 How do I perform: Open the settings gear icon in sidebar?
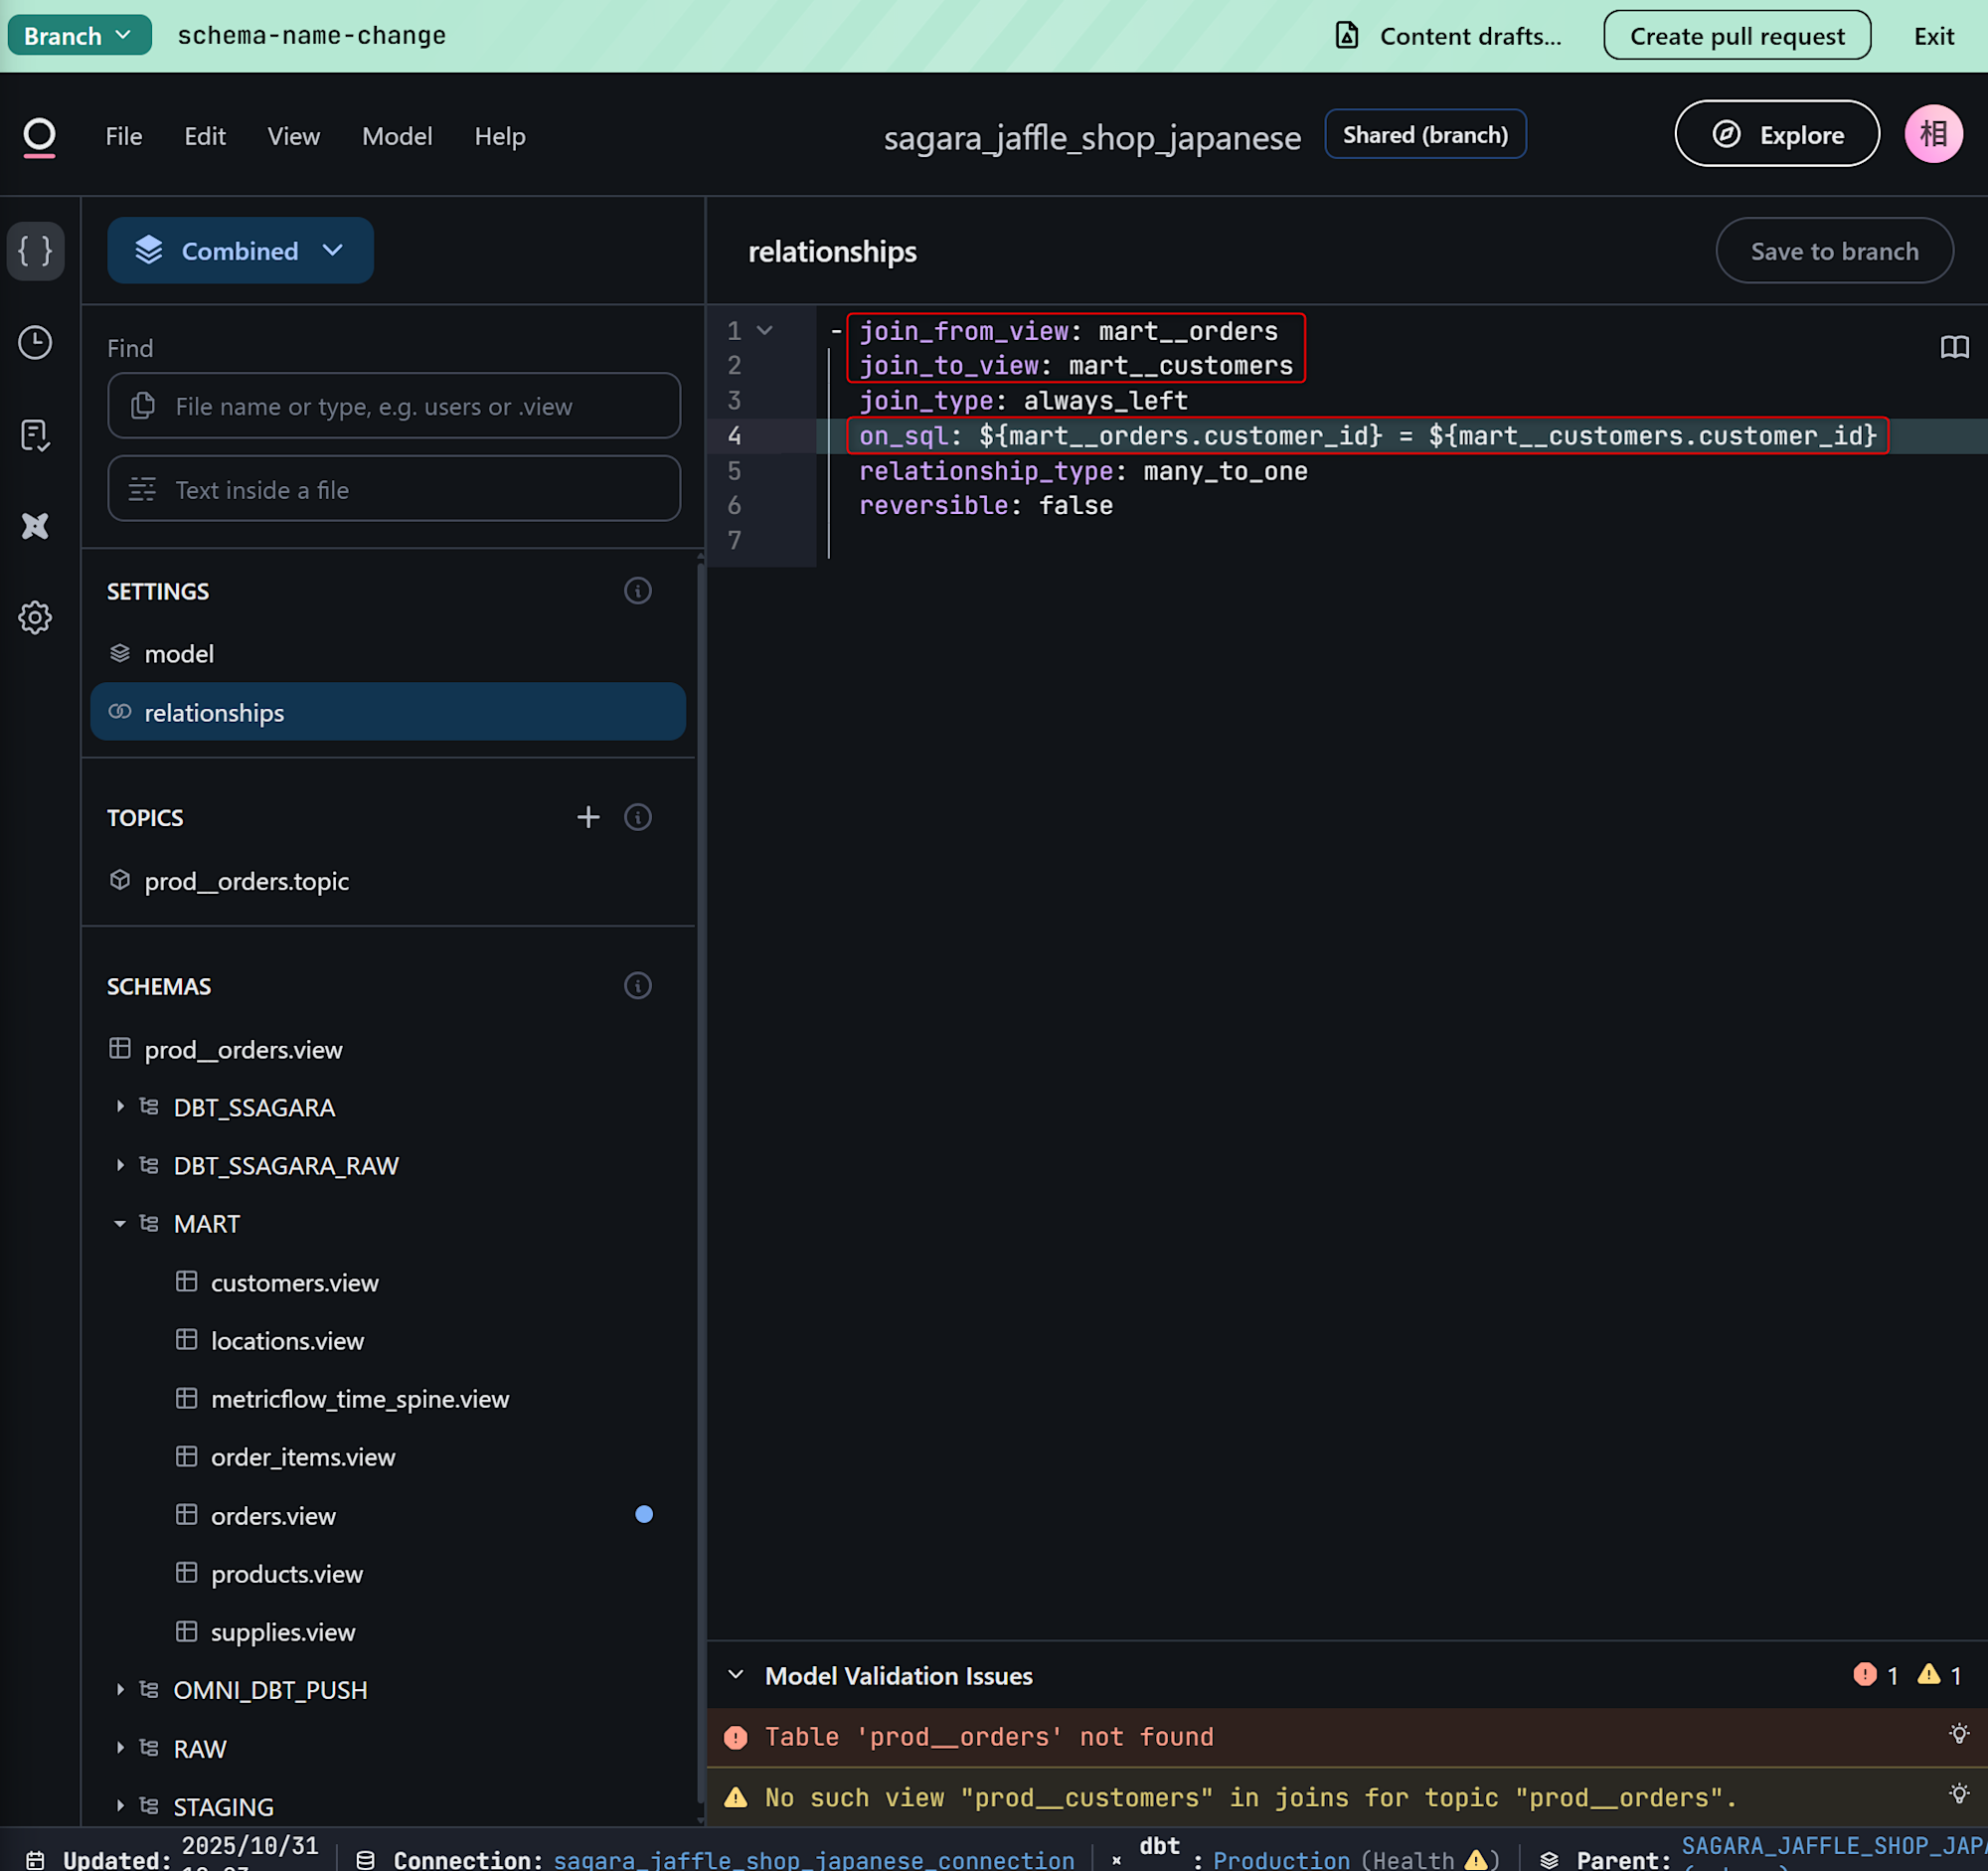point(35,618)
